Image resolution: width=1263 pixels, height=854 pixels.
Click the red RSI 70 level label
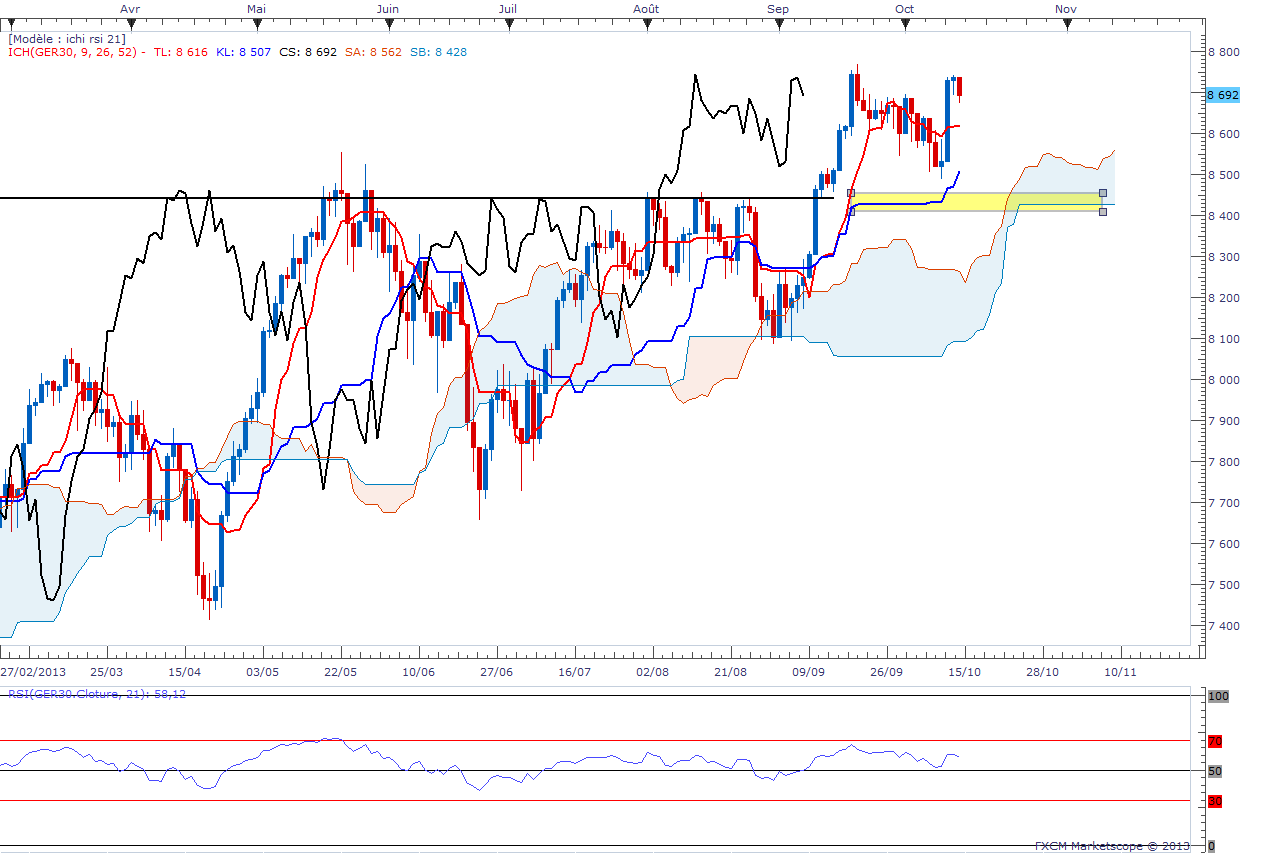coord(1214,741)
